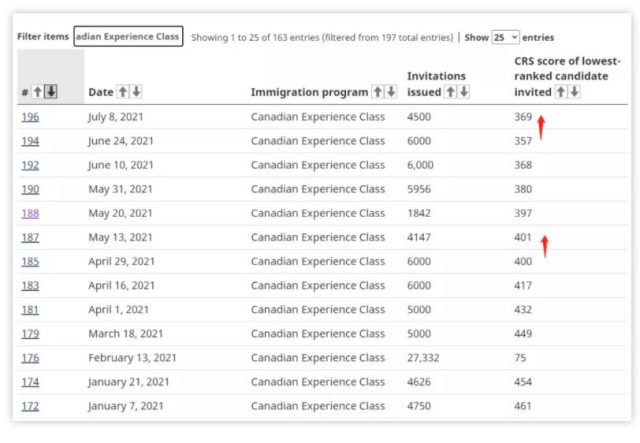This screenshot has height=443, width=640.
Task: Sort CRS score column descending
Action: (x=574, y=92)
